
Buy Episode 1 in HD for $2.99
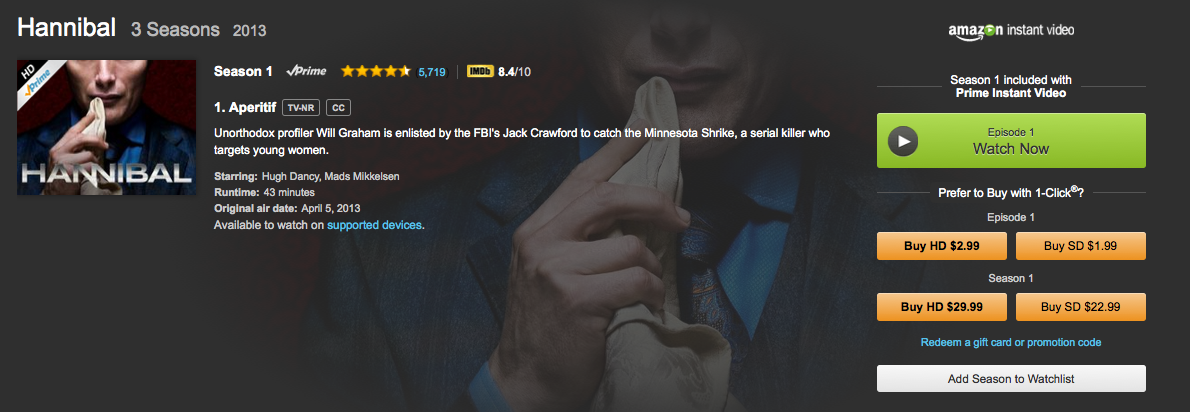click(942, 246)
